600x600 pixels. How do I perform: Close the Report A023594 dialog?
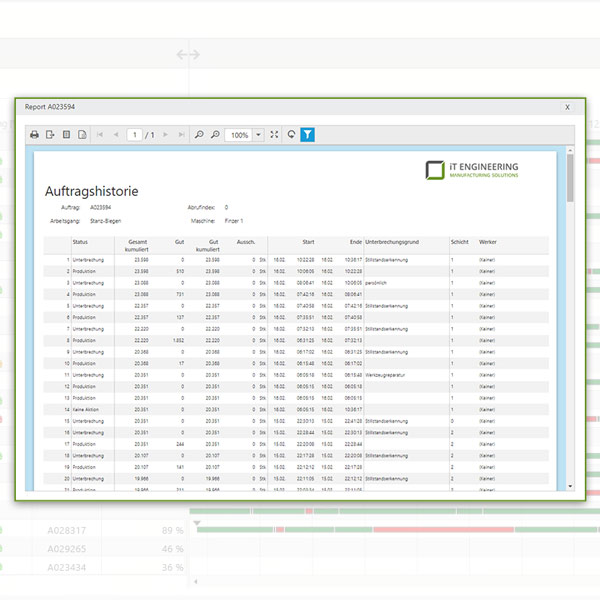click(567, 106)
